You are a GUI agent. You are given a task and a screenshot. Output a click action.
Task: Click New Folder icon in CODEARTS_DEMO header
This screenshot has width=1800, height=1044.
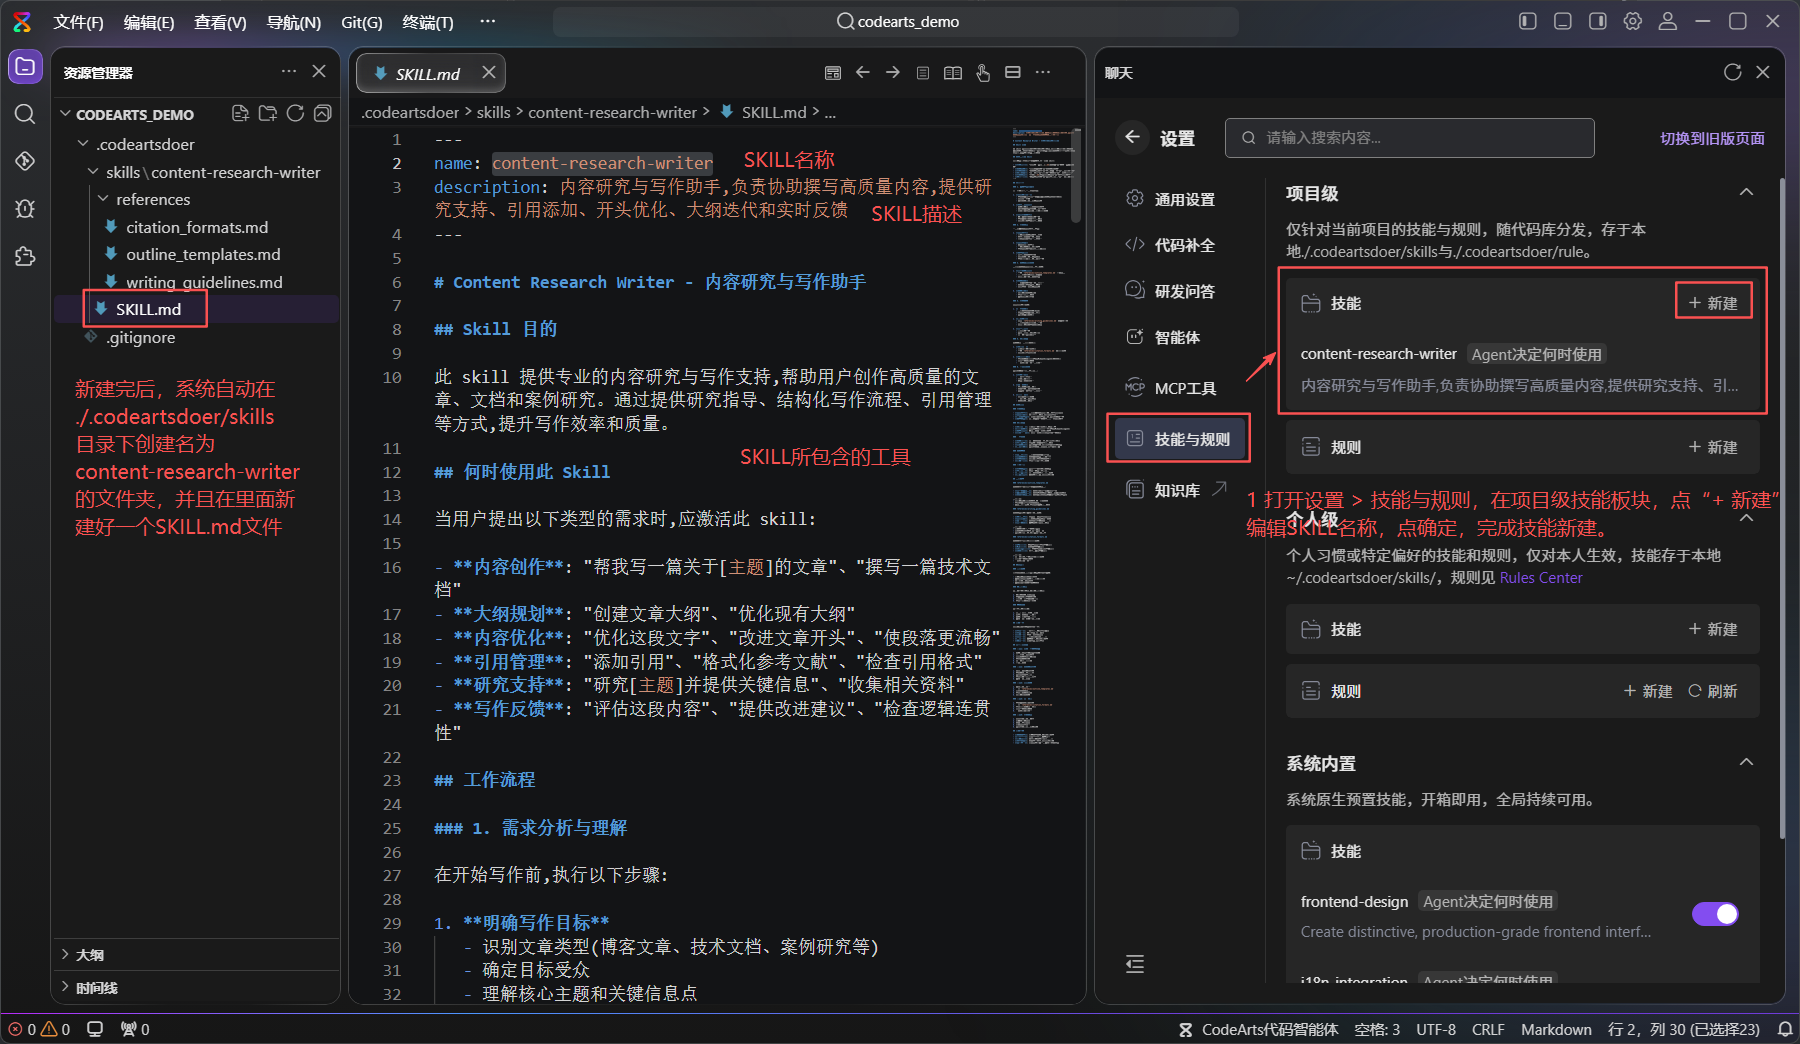267,114
